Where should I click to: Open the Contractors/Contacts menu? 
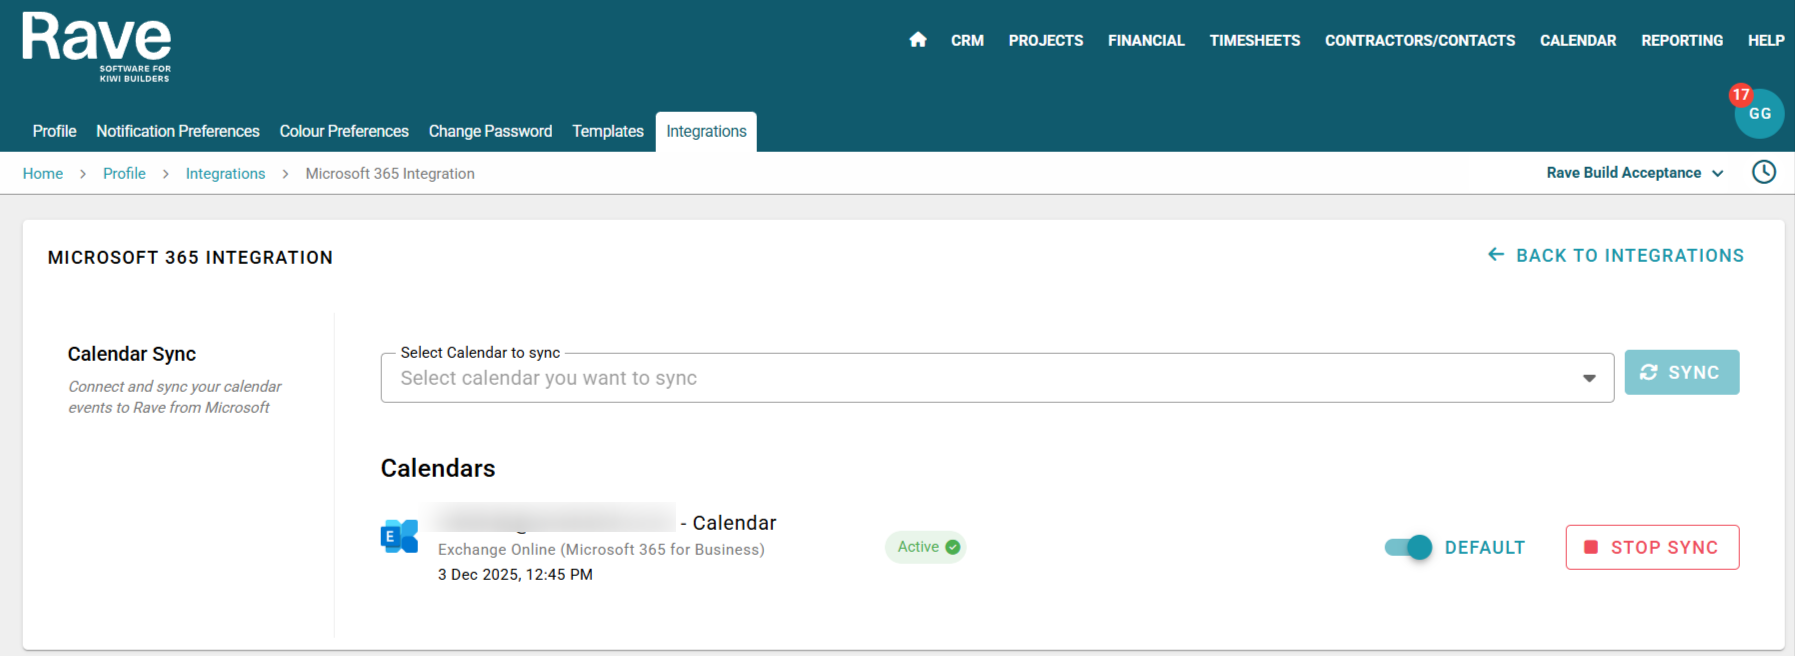pos(1420,41)
